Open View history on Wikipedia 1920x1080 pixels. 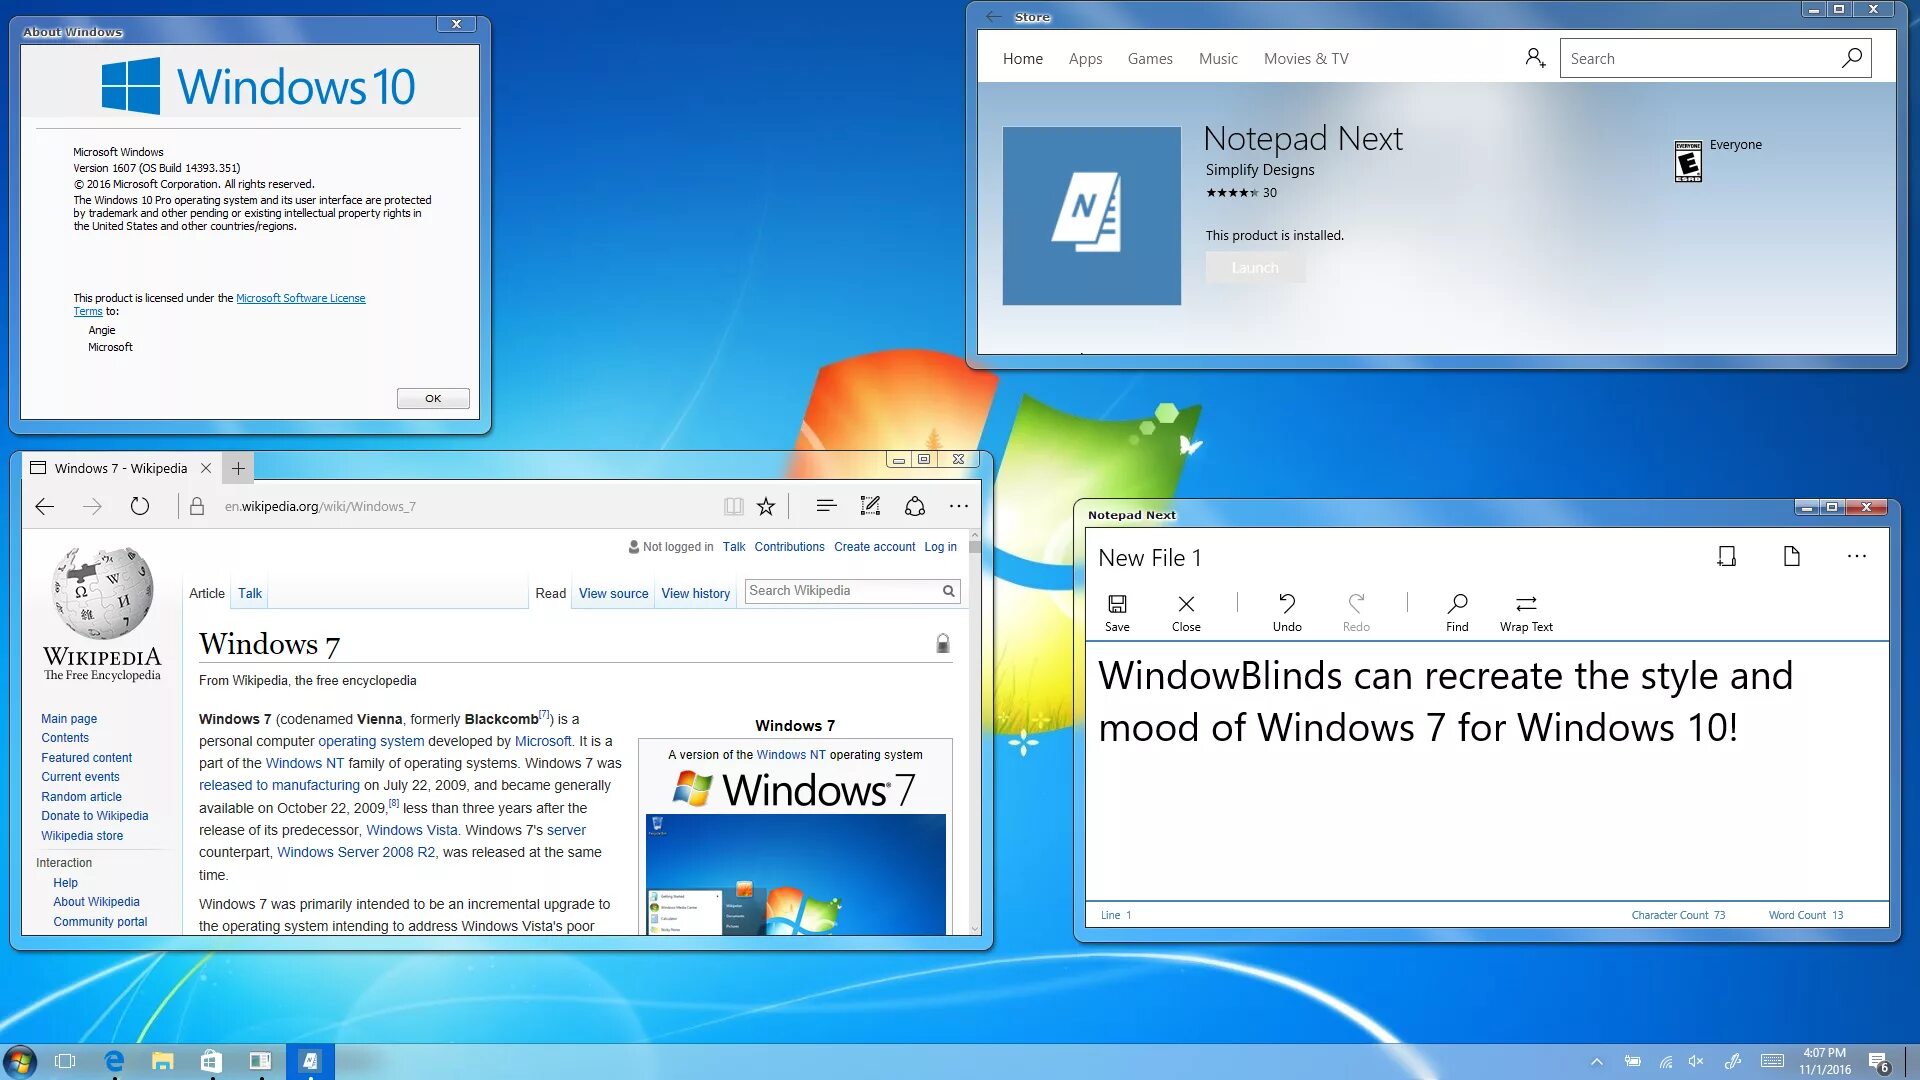coord(695,593)
